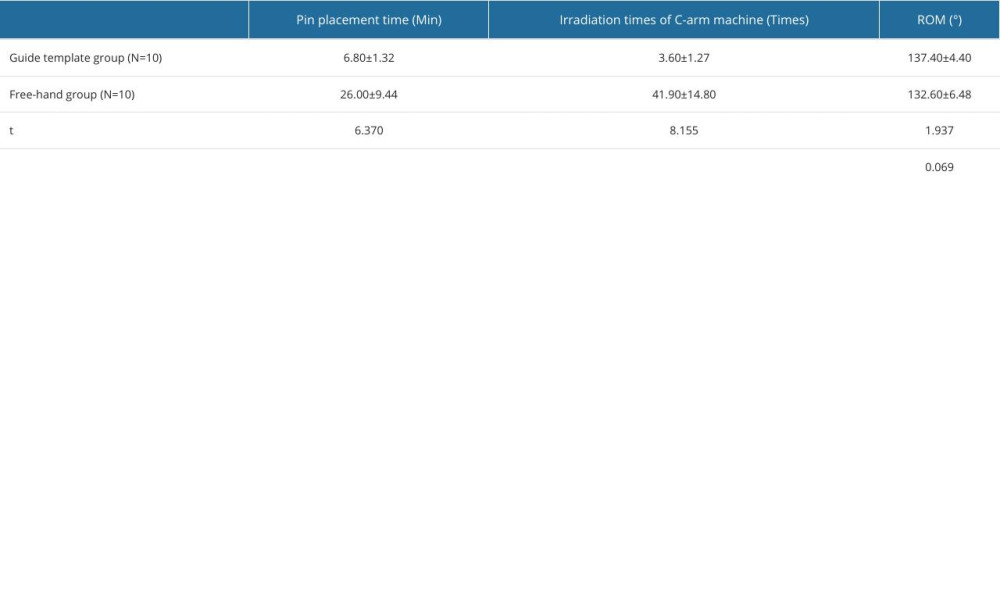
Task: Select the t value 8.155
Action: click(x=684, y=131)
